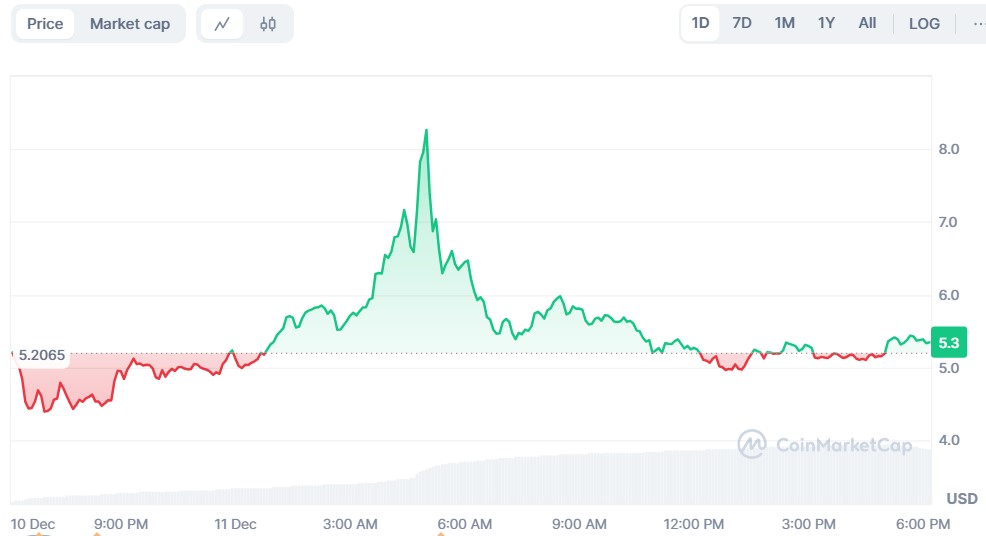Select the 1D time range
The width and height of the screenshot is (986, 536).
701,23
